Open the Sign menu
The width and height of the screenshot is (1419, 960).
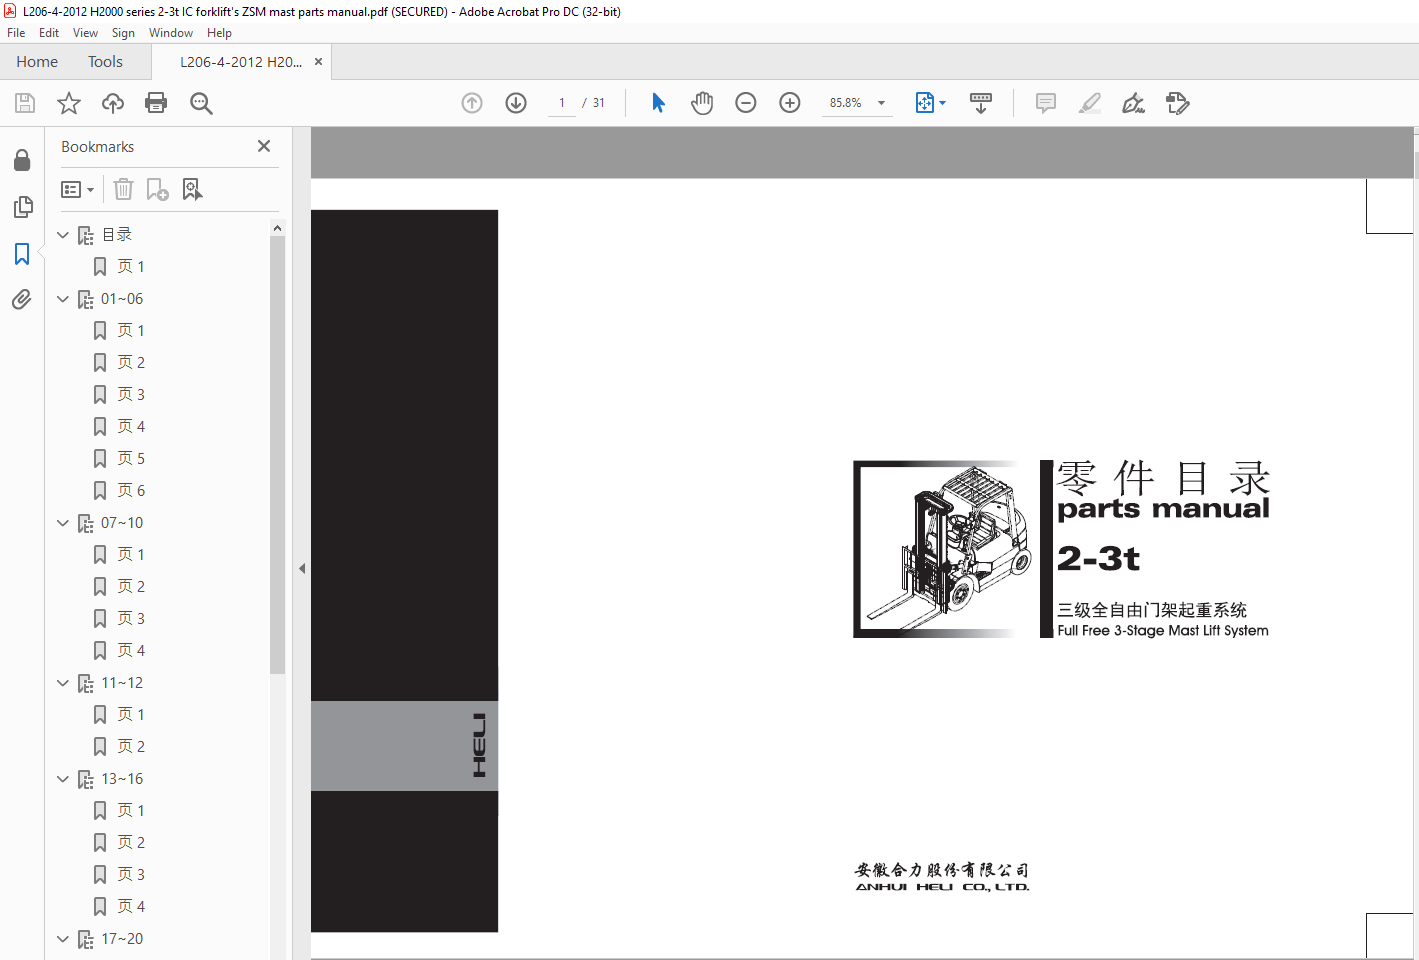pyautogui.click(x=123, y=33)
